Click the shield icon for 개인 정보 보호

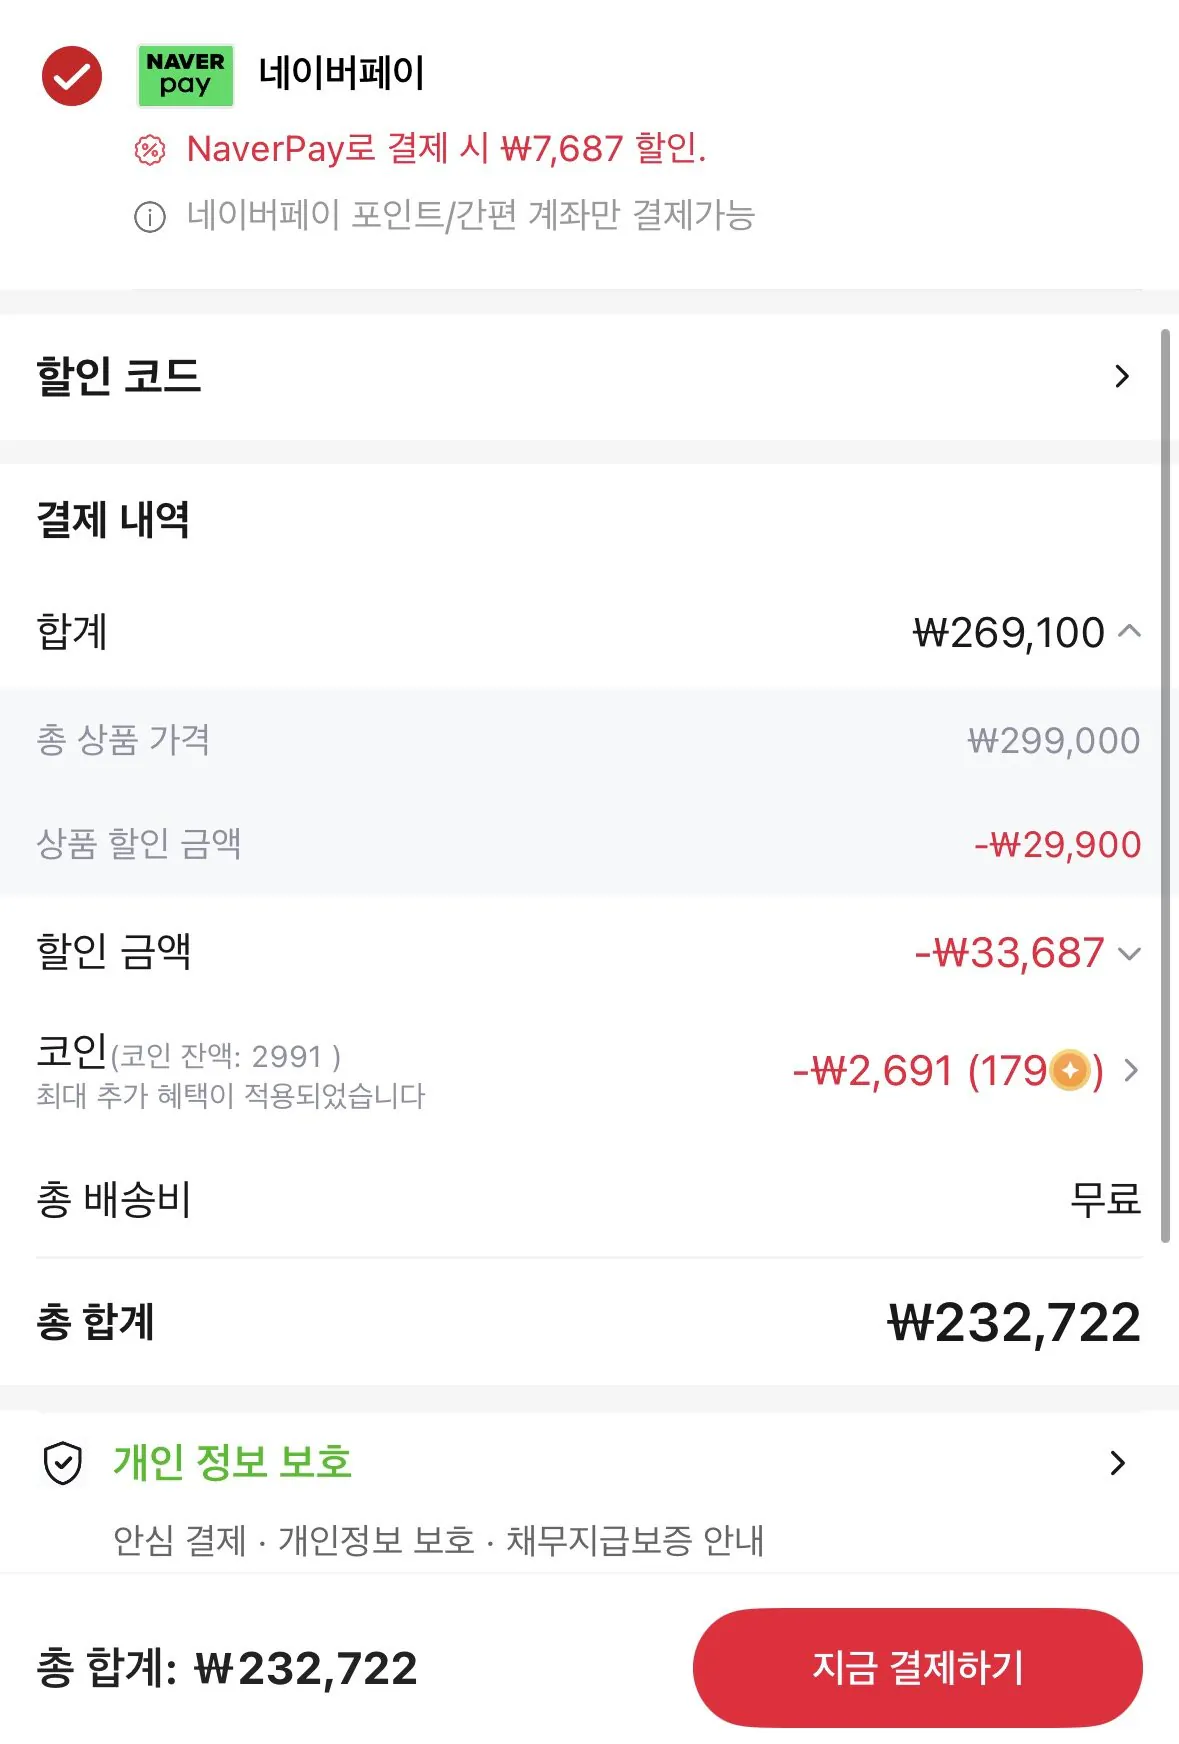click(63, 1463)
